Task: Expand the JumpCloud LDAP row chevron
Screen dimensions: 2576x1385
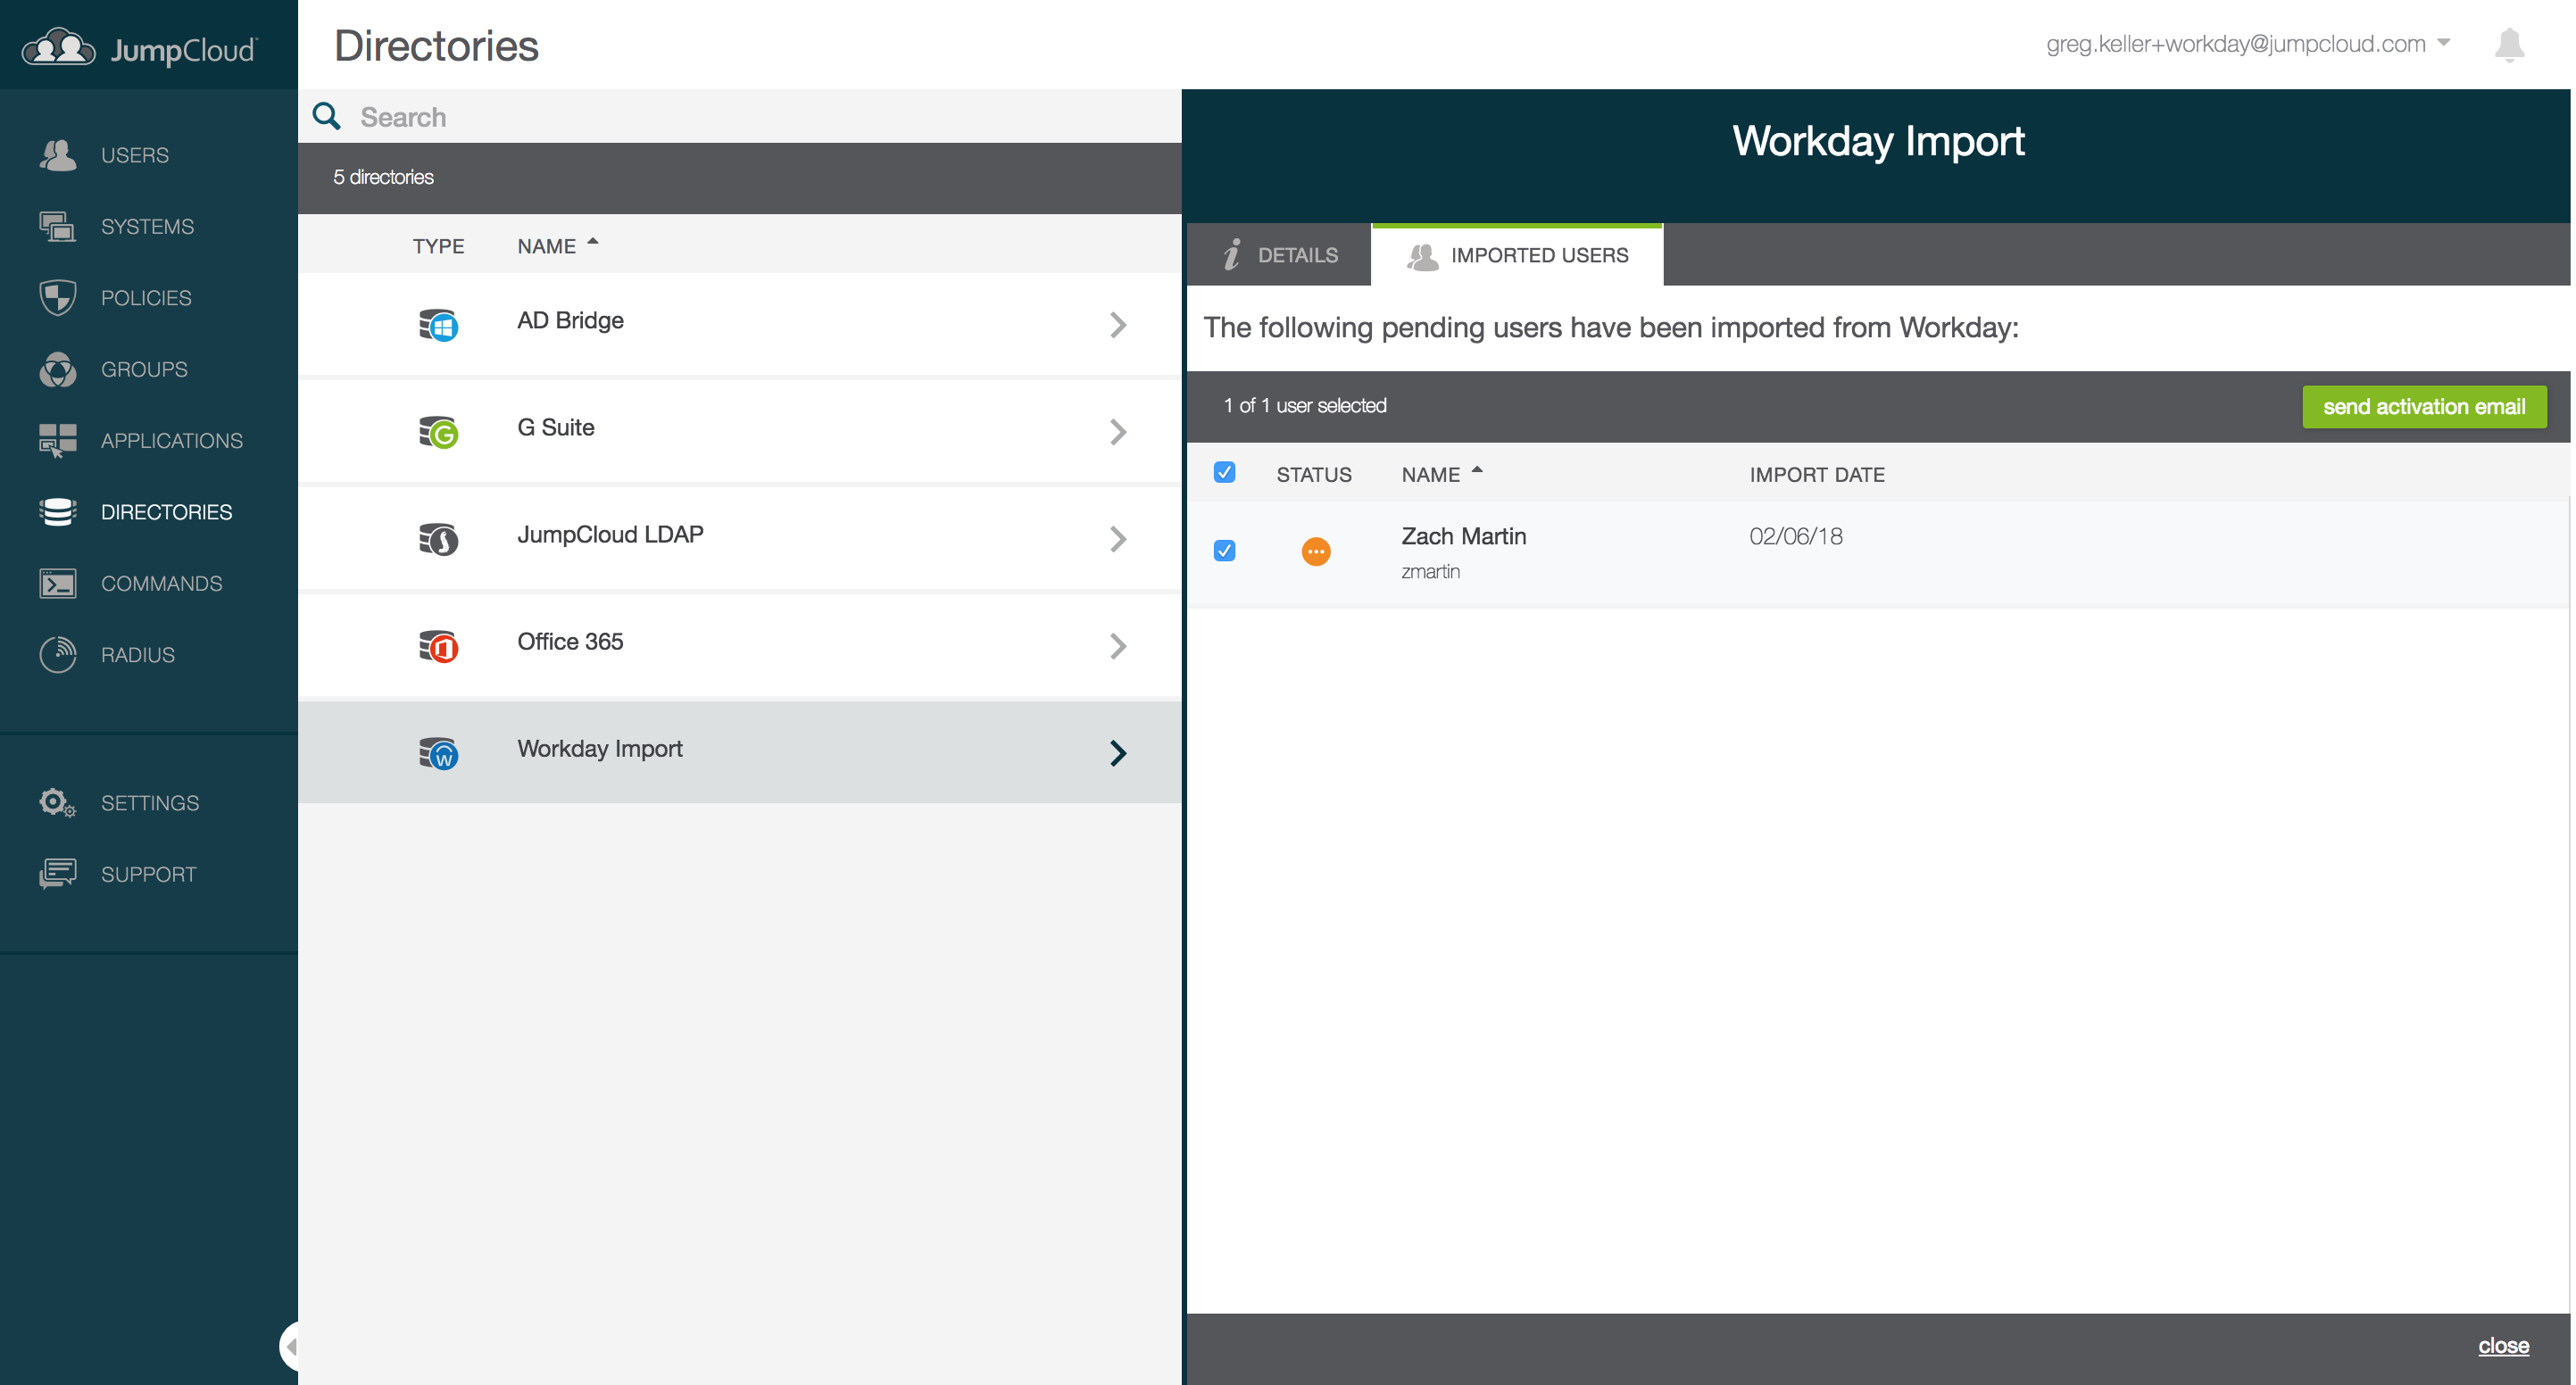Action: coord(1118,539)
